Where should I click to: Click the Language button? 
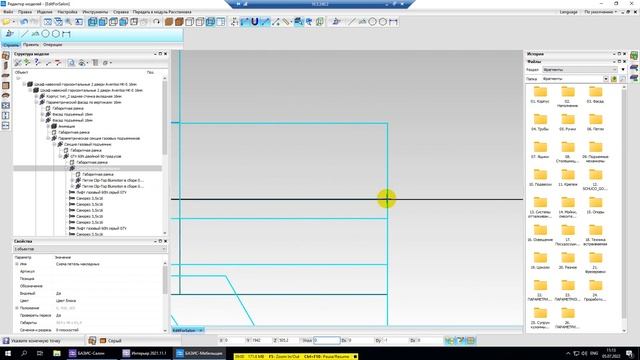568,12
